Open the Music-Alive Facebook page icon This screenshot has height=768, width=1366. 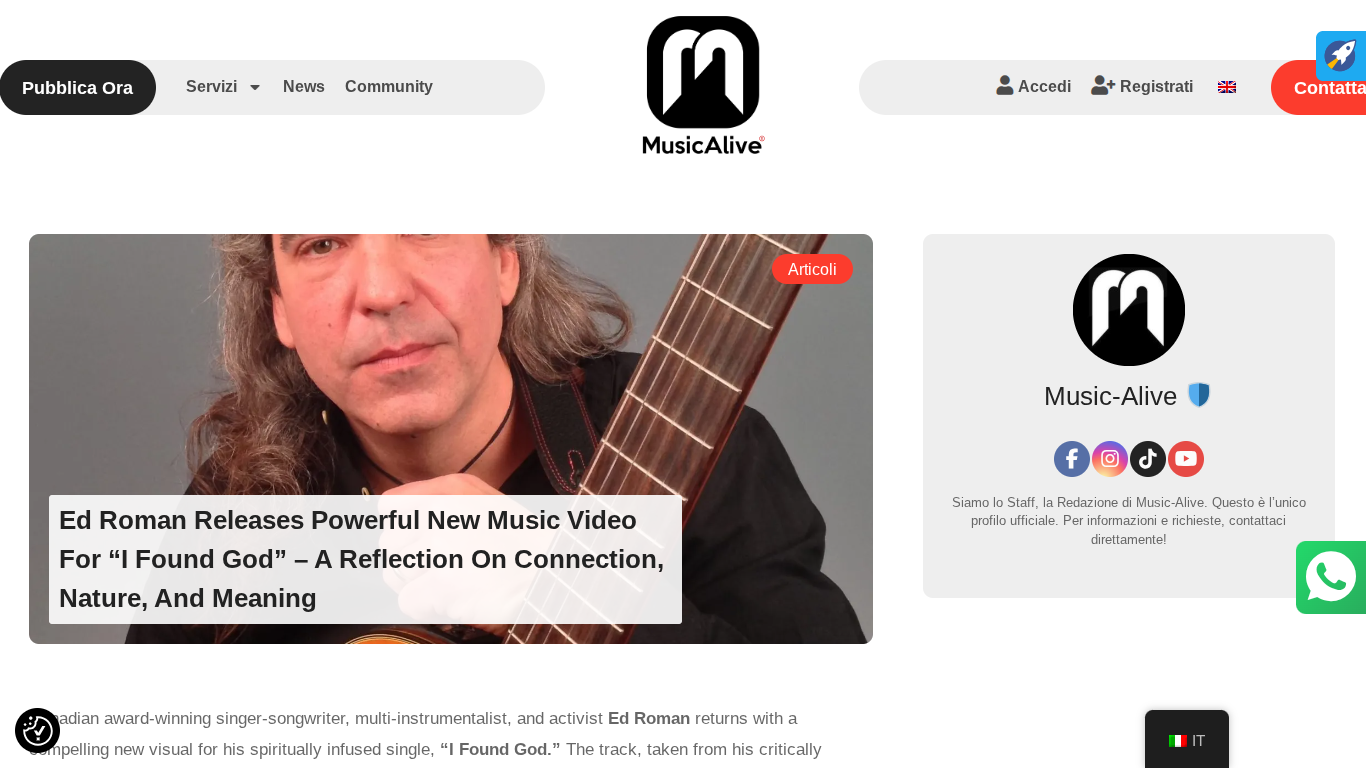(x=1072, y=459)
